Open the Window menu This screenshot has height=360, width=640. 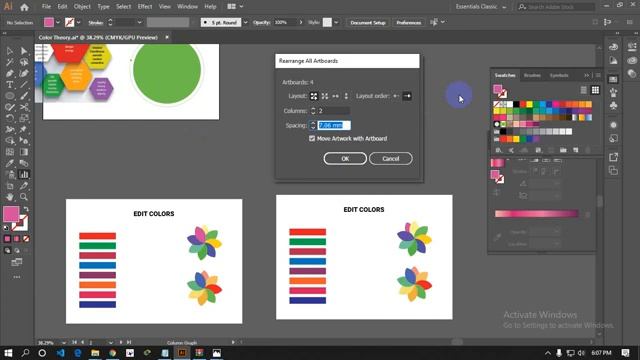click(187, 7)
